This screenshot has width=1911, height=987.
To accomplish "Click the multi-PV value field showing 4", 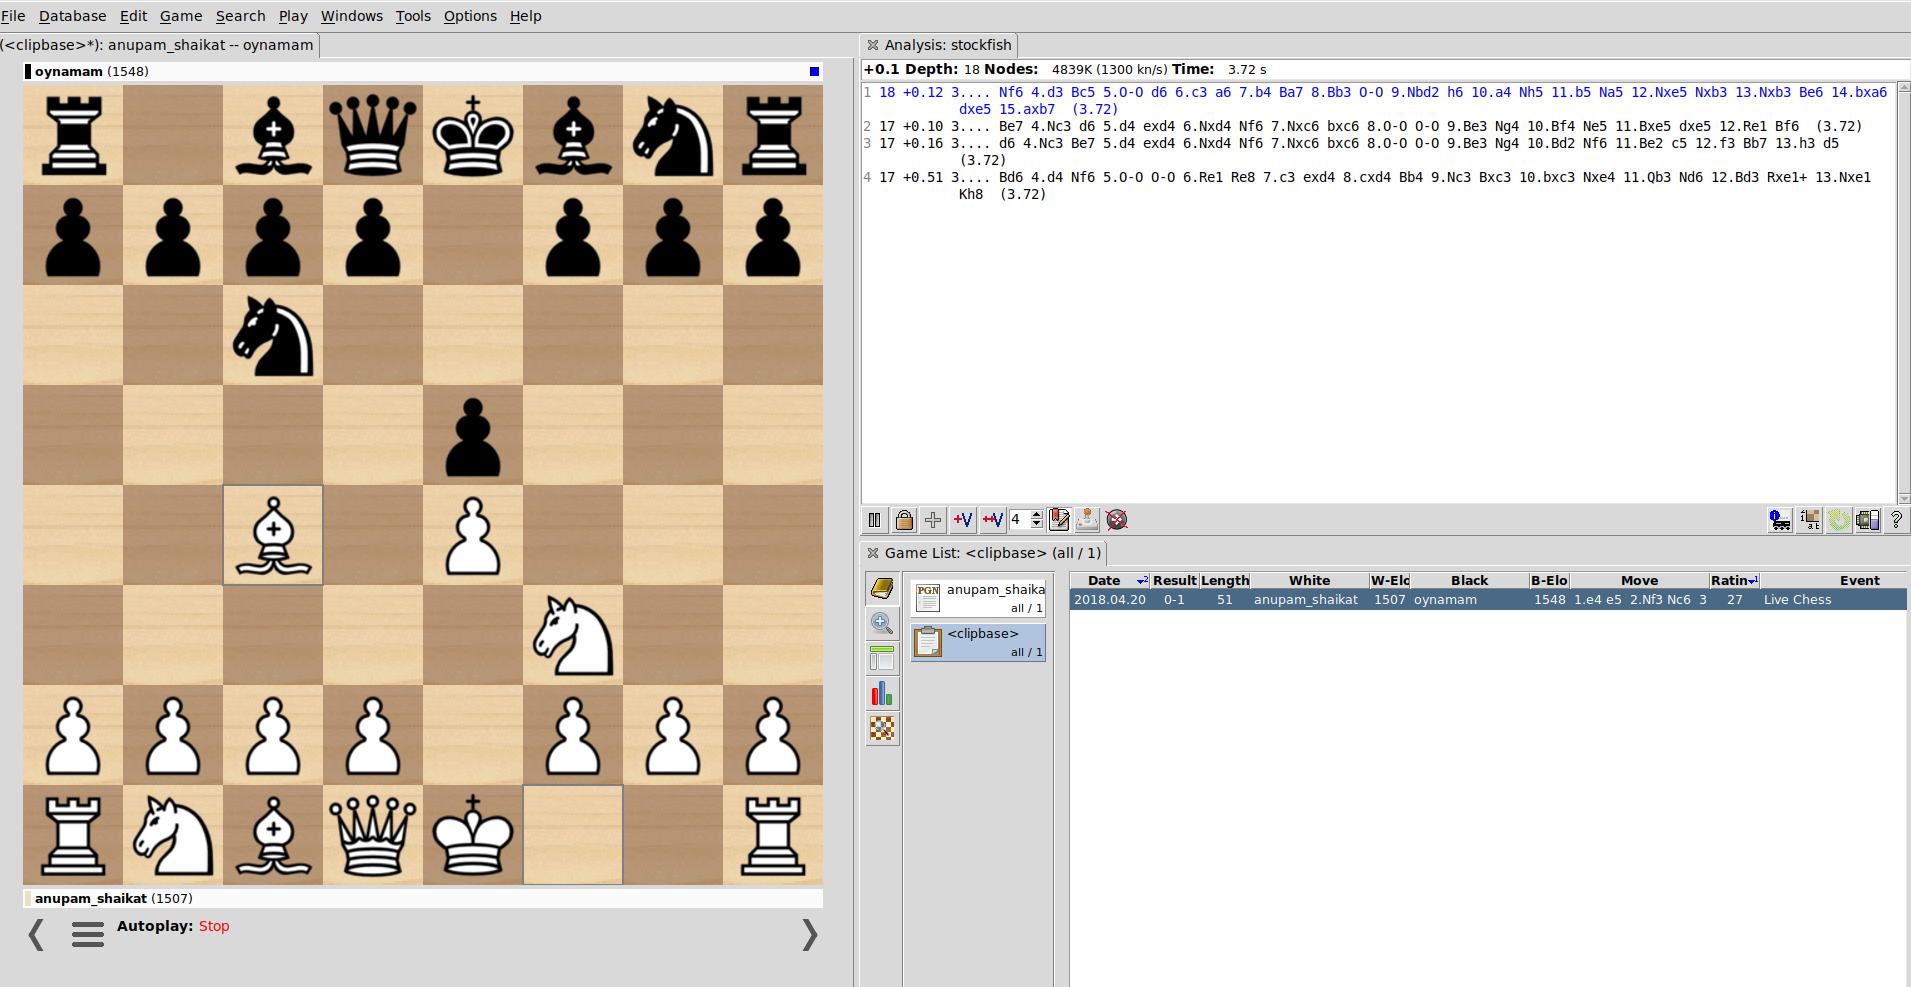I will coord(1019,520).
